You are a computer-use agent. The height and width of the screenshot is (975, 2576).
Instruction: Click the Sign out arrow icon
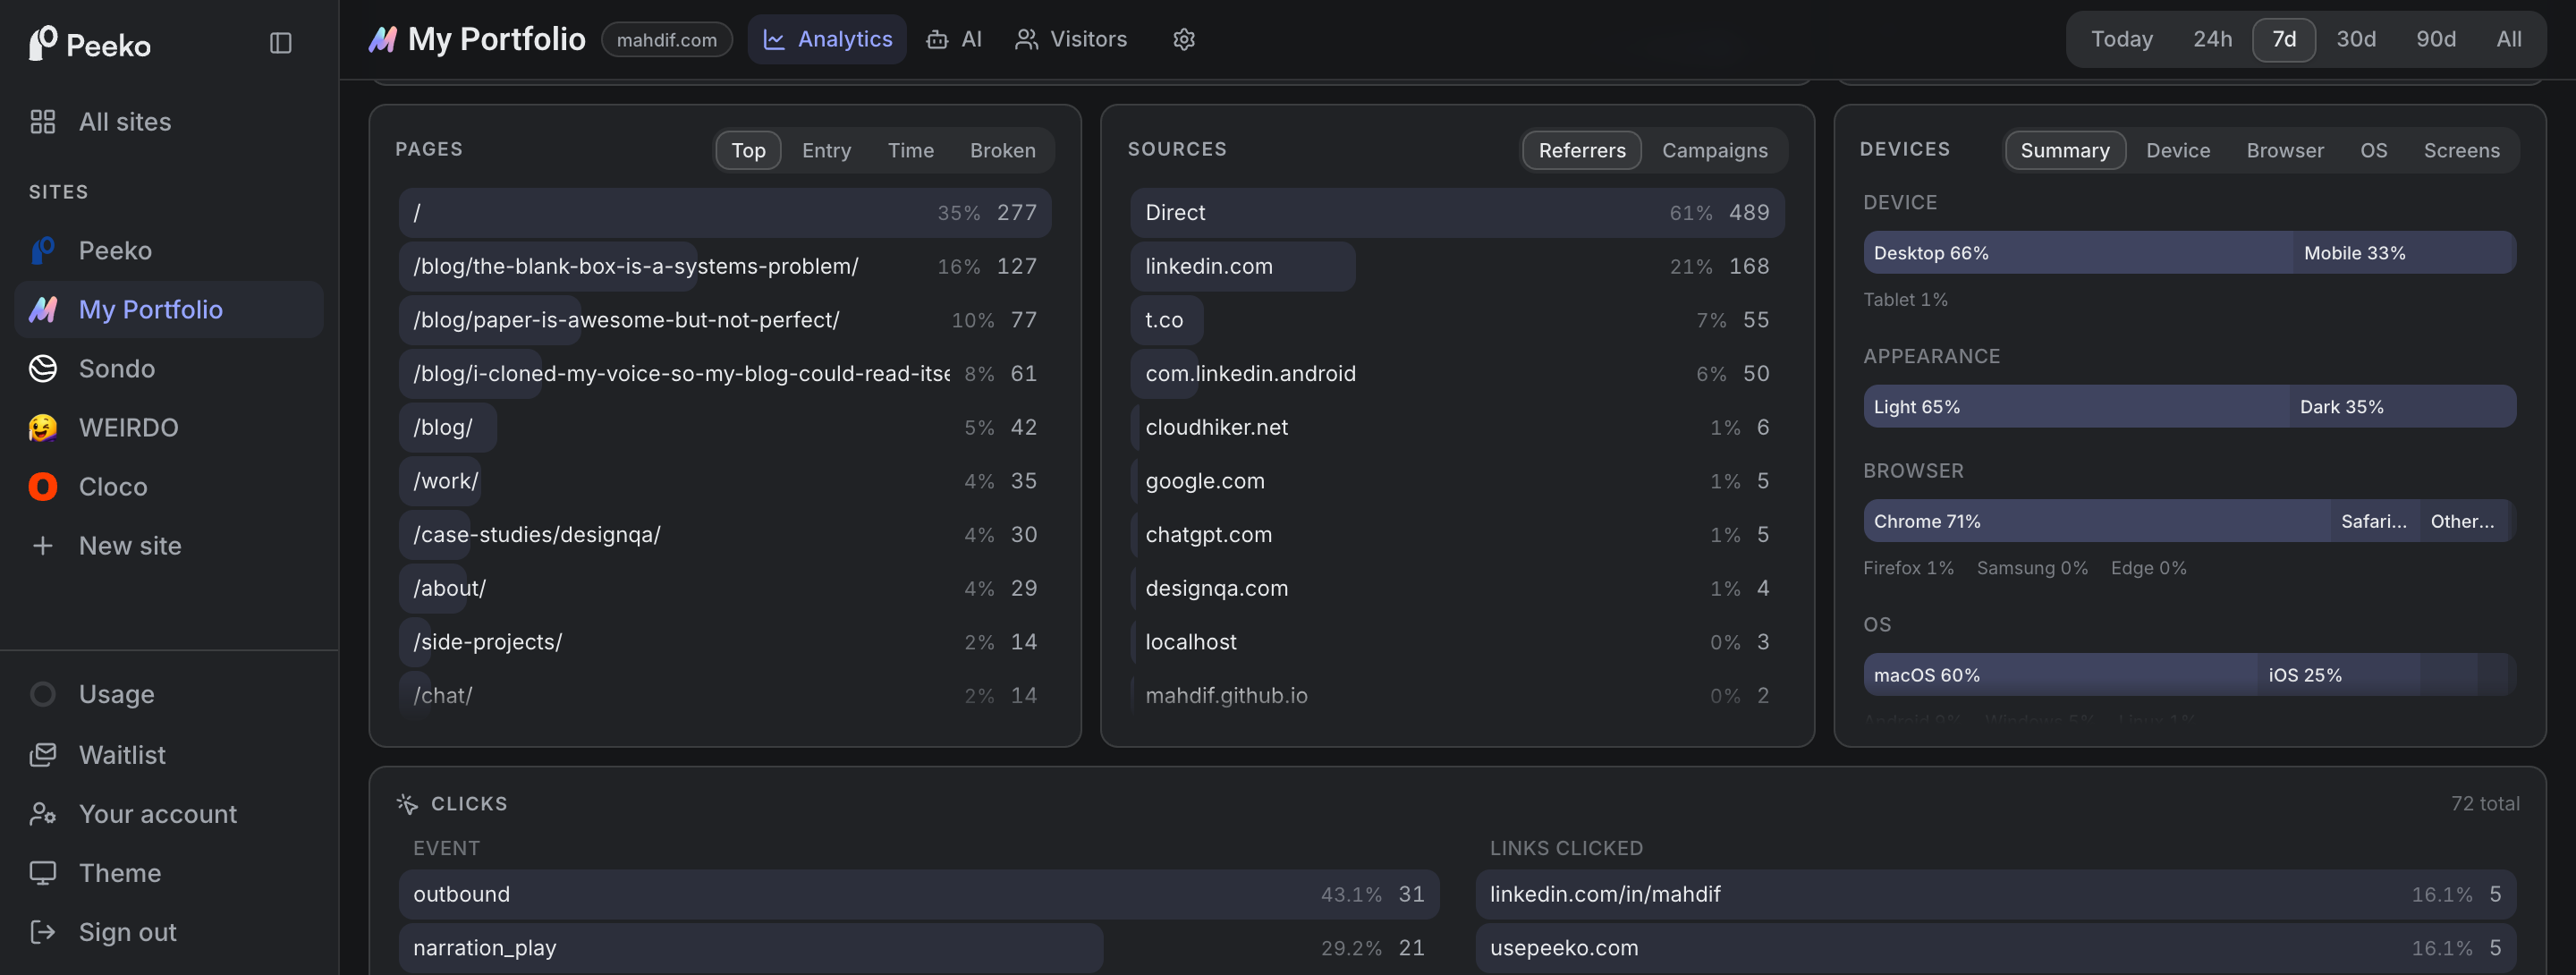43,931
